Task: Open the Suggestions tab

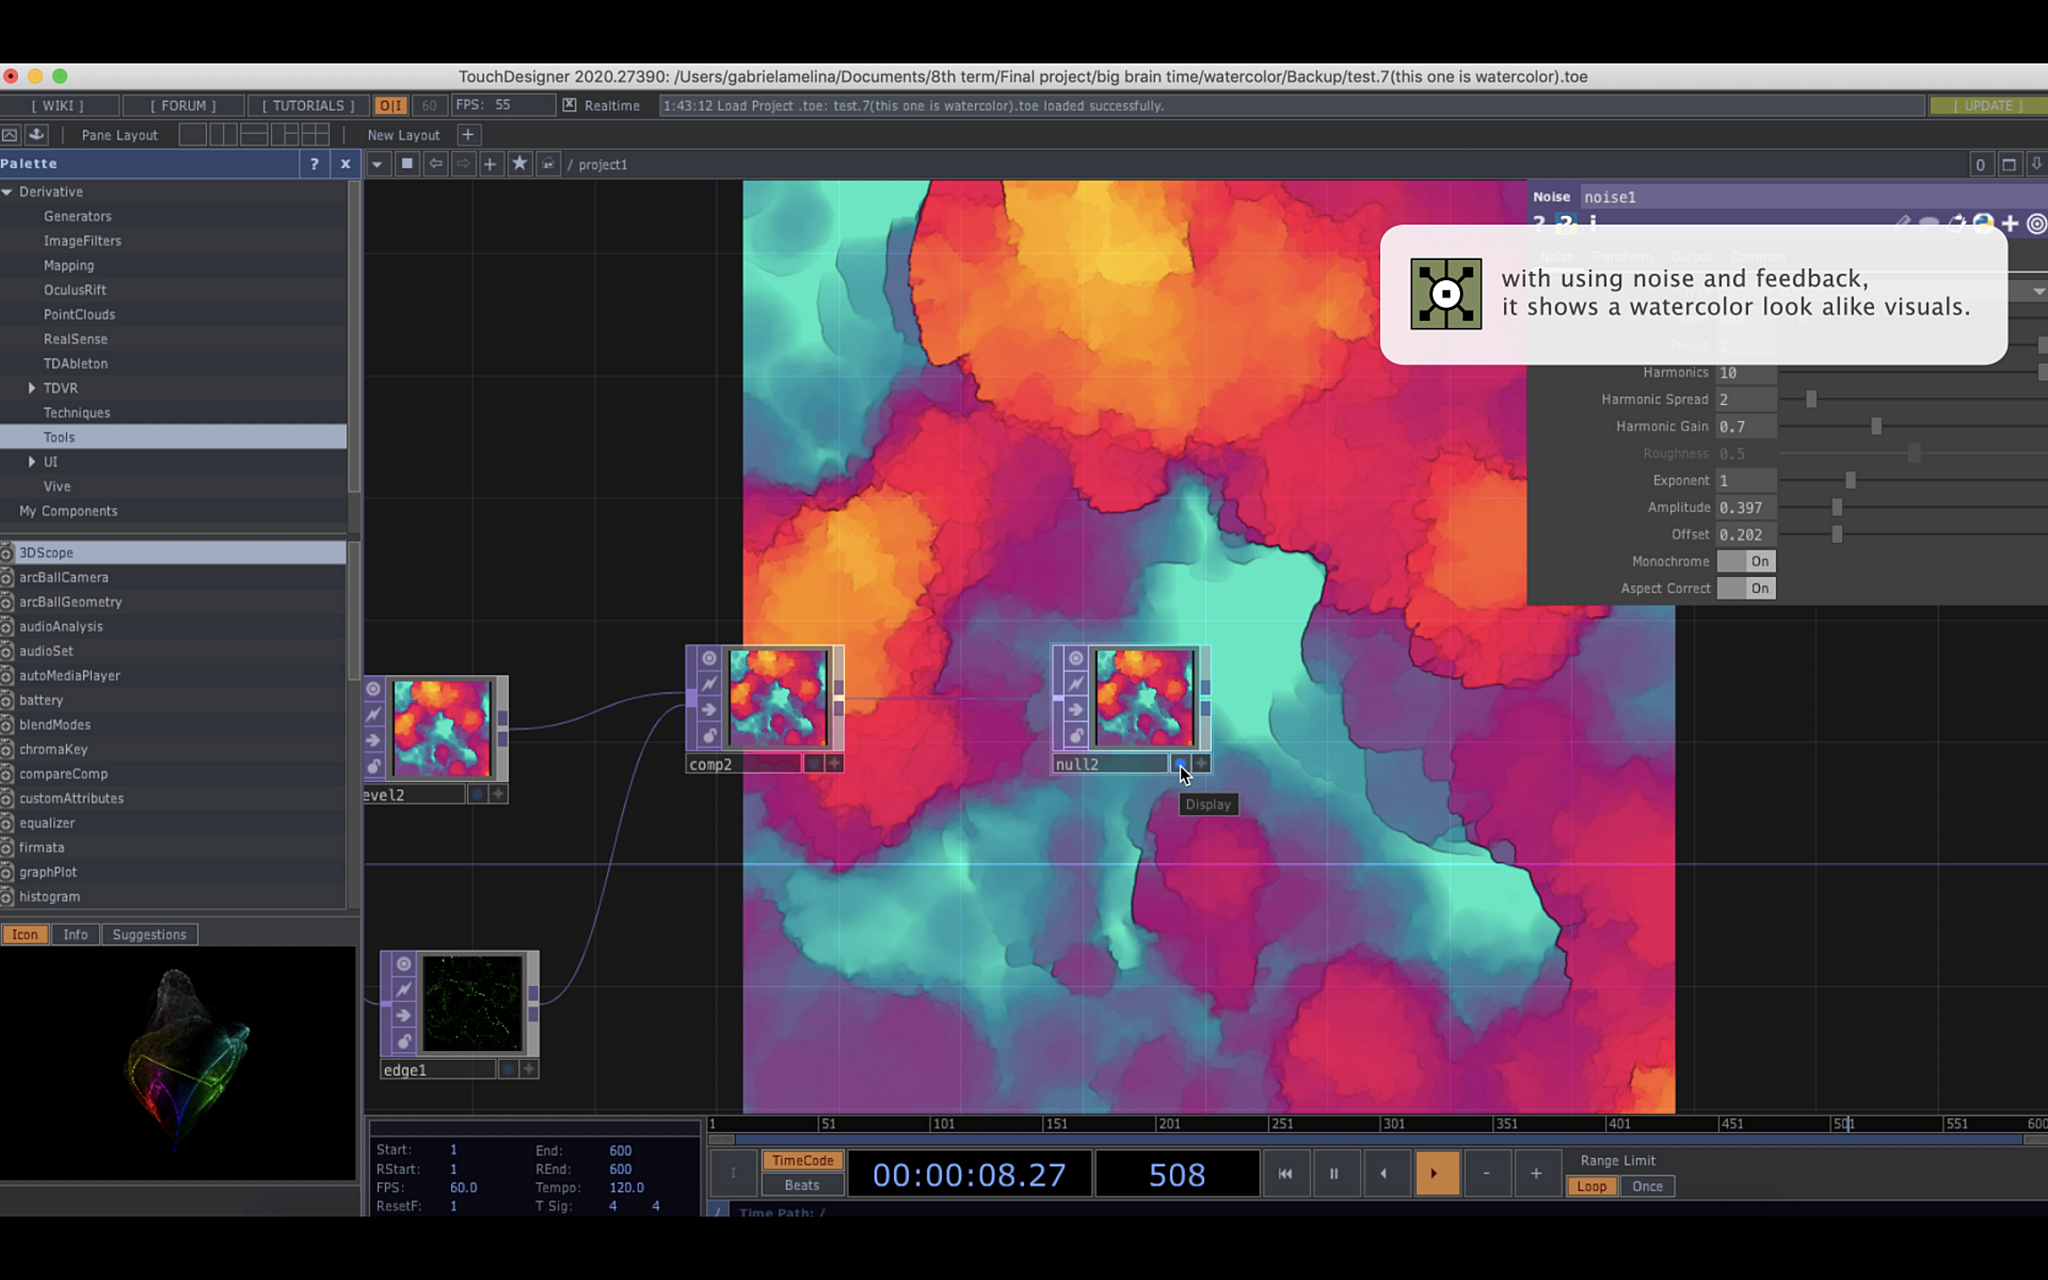Action: 149,934
